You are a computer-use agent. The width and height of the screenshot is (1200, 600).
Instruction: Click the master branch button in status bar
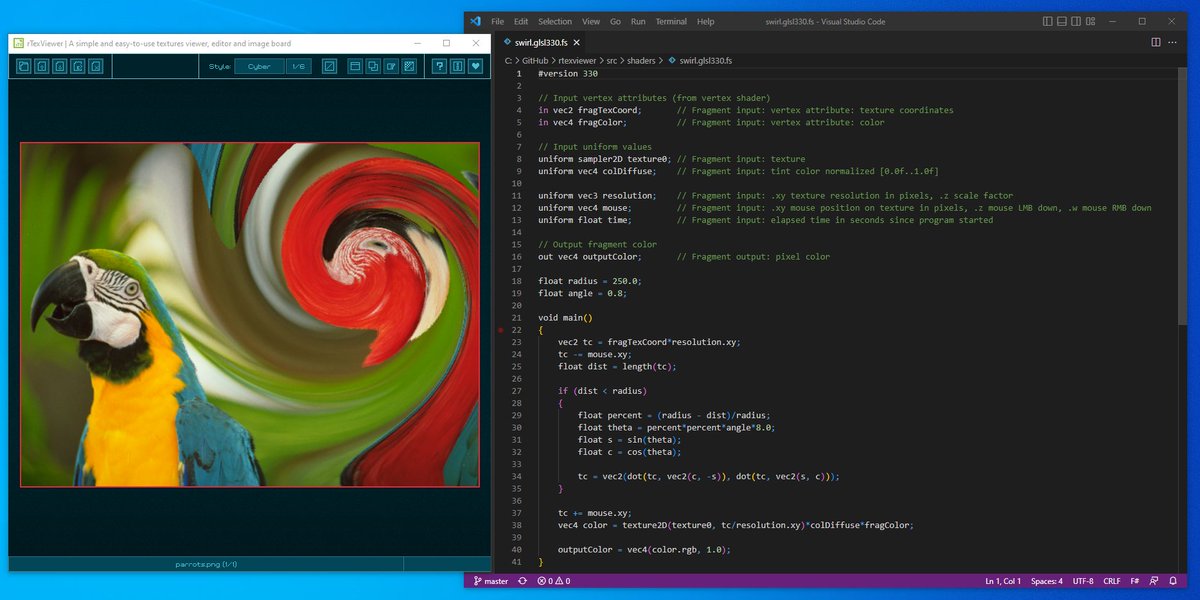494,580
